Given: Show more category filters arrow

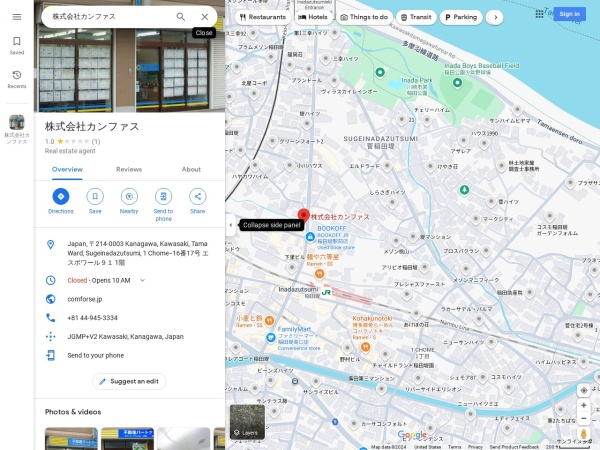Looking at the screenshot, I should (496, 17).
